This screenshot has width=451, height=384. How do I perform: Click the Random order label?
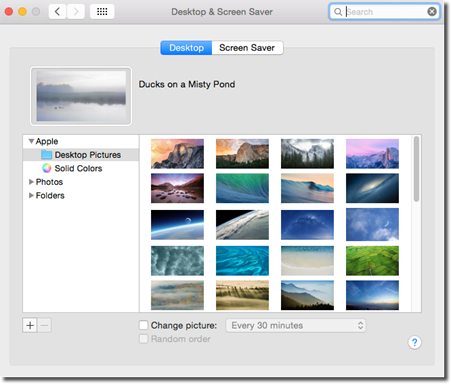pos(181,339)
